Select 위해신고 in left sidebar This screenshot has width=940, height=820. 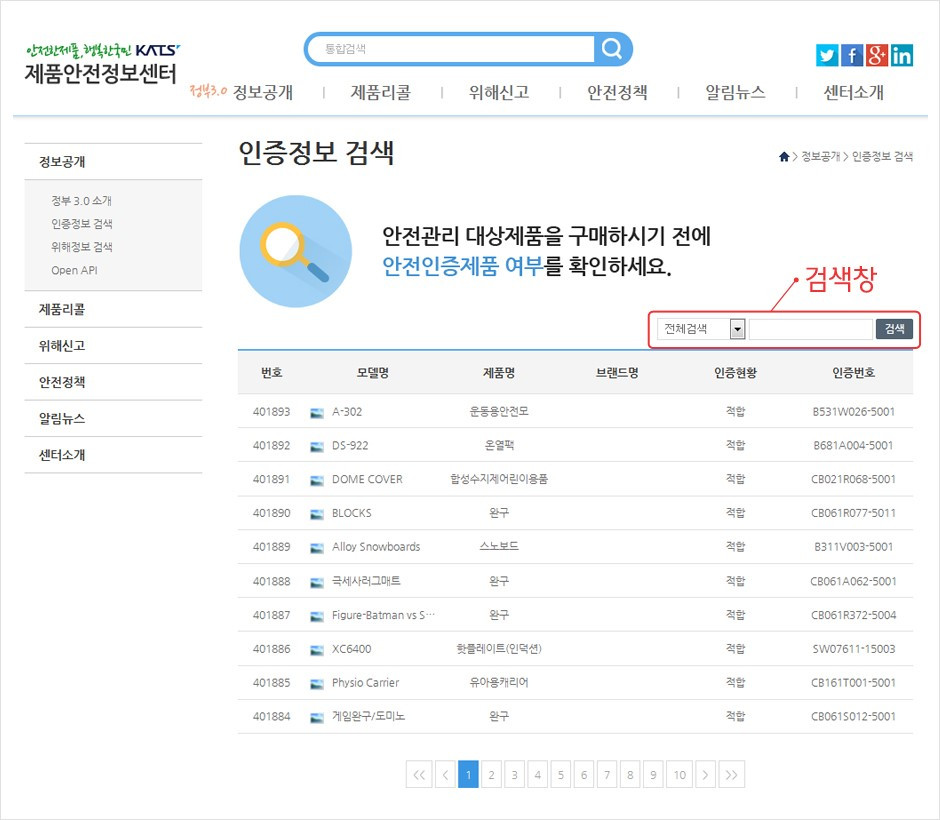tap(62, 345)
